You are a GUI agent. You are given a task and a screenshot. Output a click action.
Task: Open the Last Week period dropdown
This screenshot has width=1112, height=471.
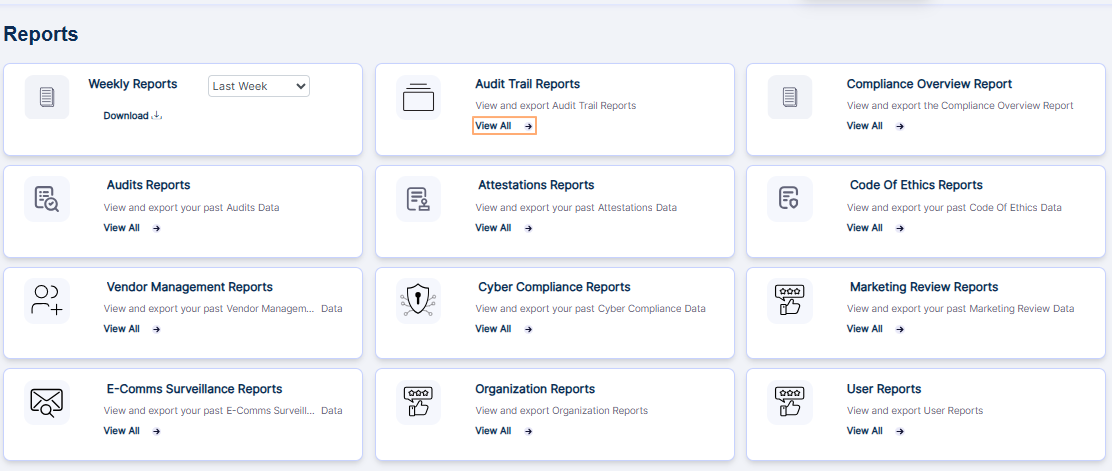[x=259, y=86]
